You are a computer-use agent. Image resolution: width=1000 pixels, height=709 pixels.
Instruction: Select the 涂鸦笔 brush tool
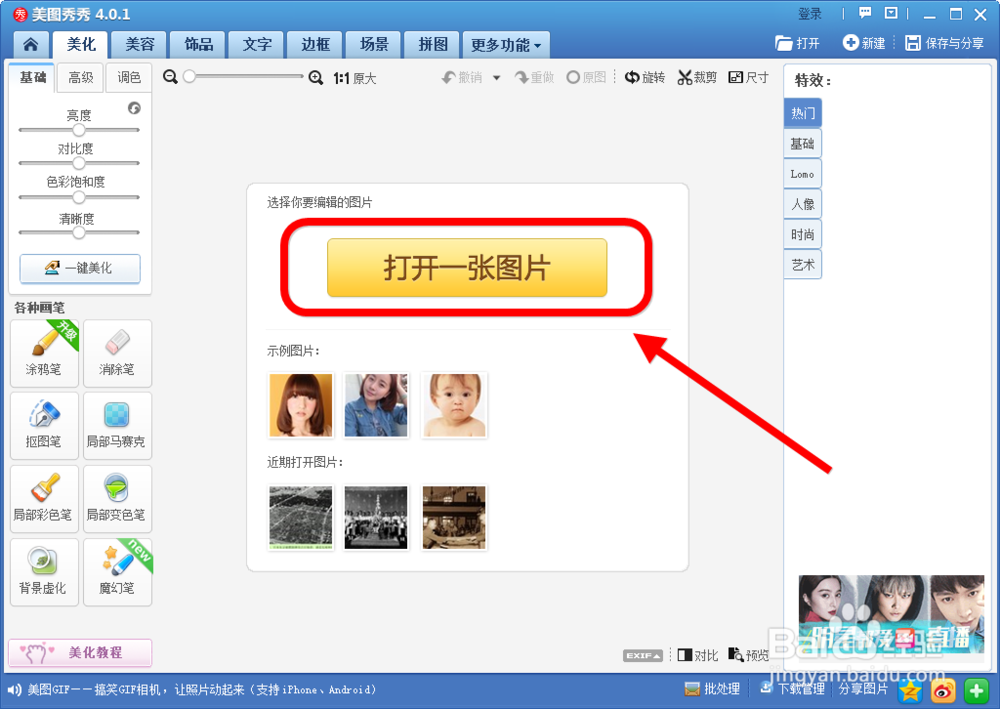[45, 353]
